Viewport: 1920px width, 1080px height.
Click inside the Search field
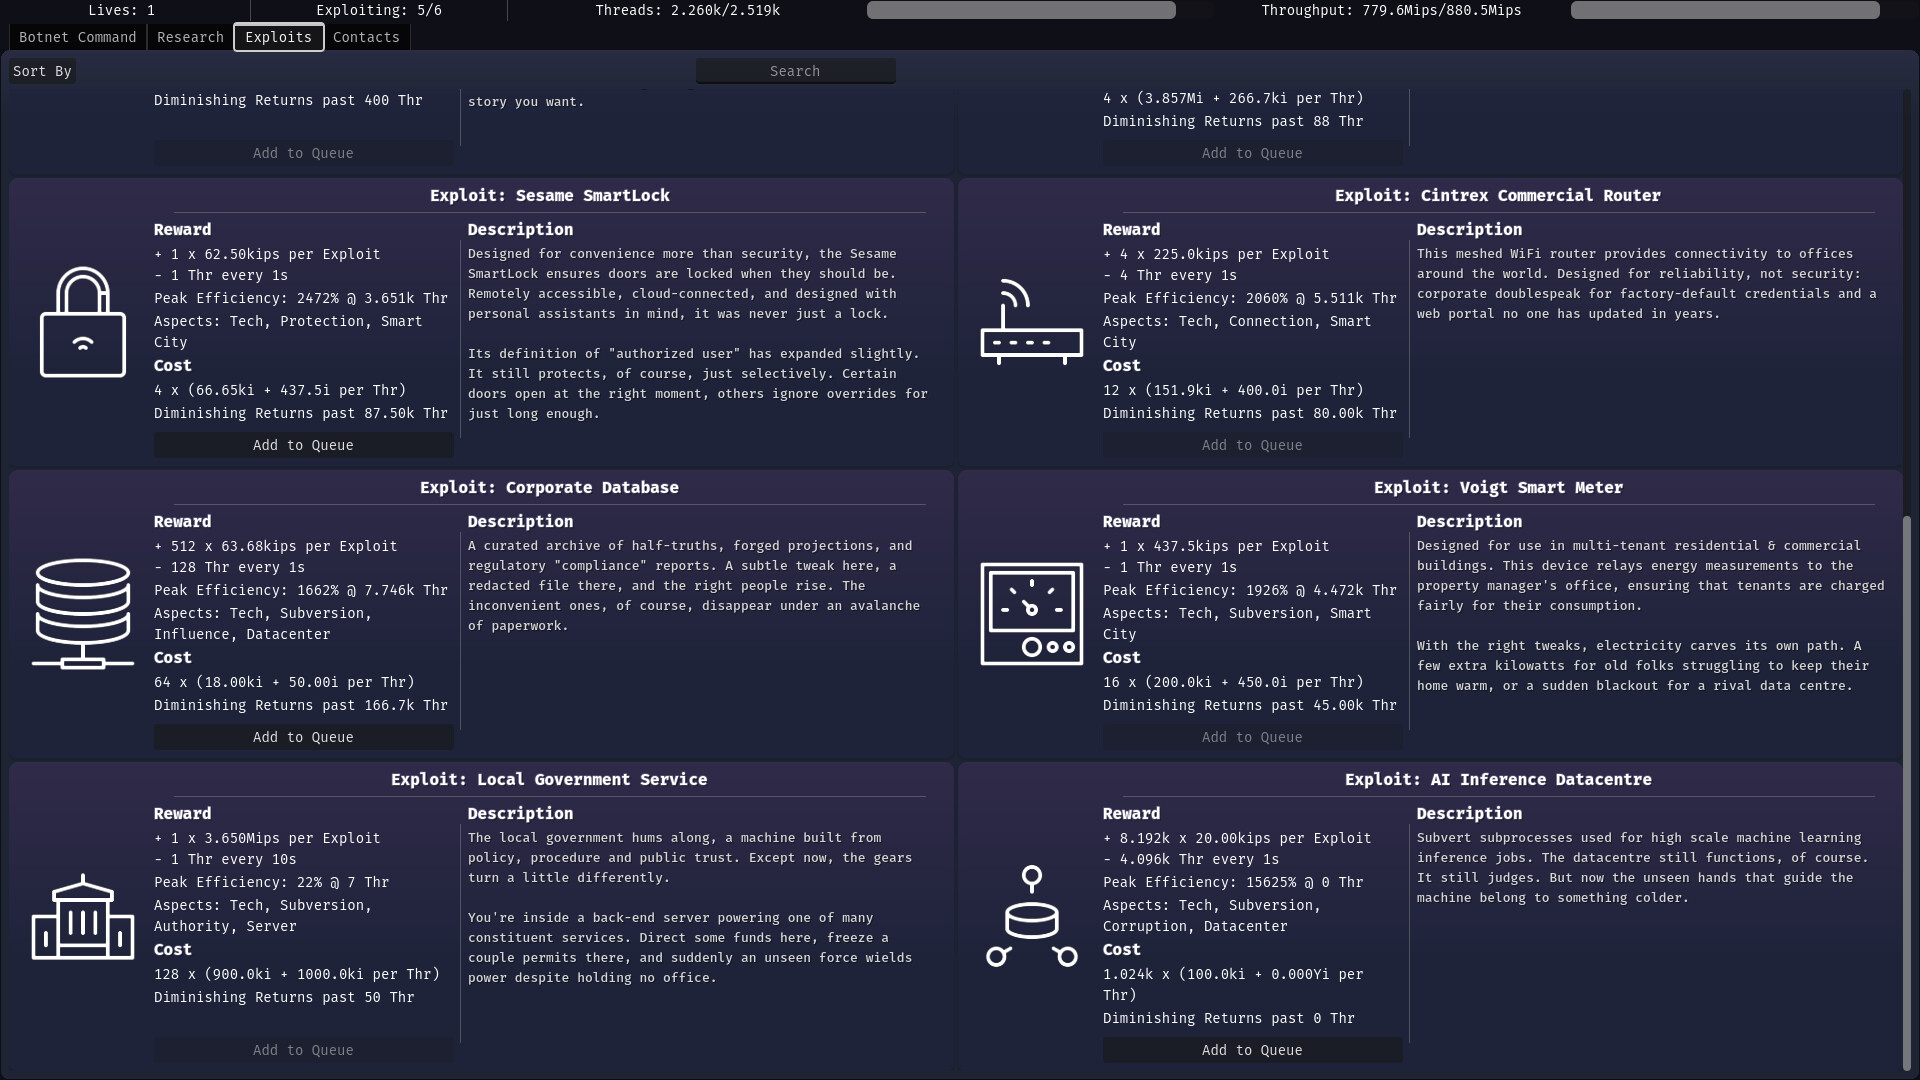(795, 70)
